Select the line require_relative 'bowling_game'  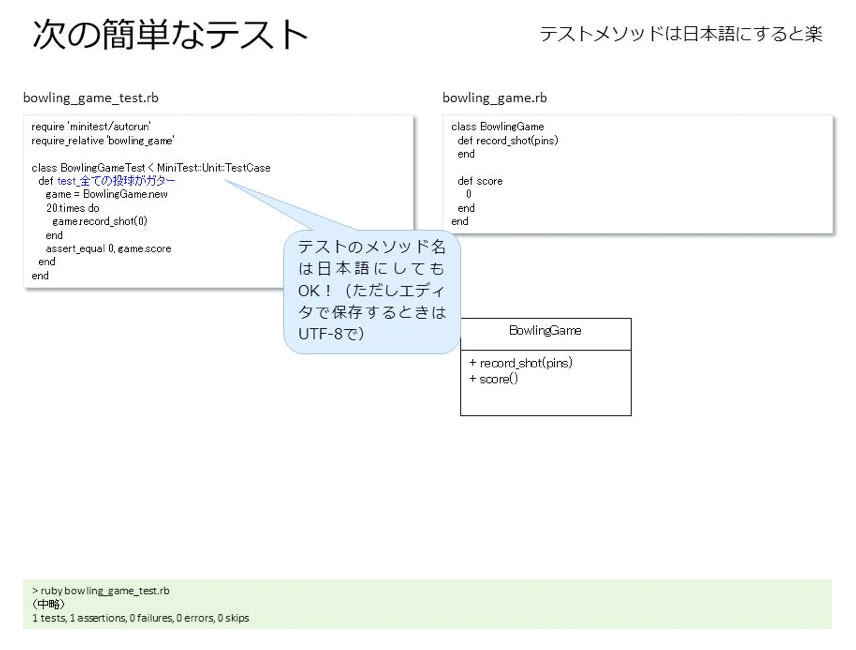103,140
